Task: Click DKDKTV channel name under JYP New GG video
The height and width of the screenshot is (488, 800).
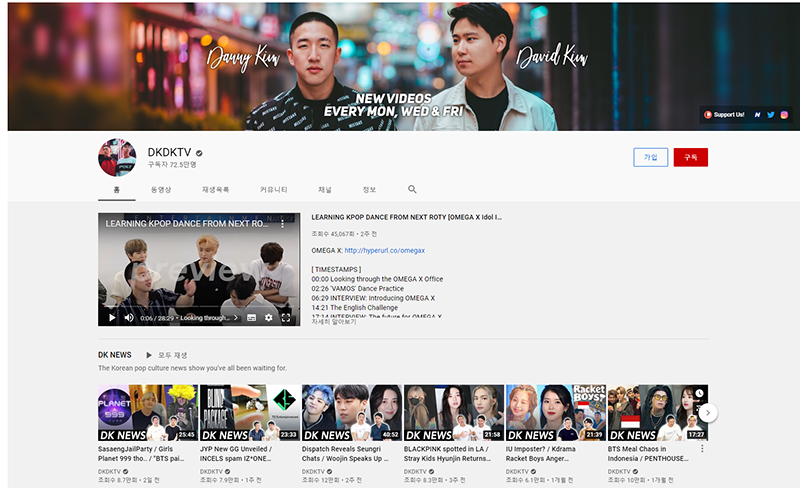Action: tap(211, 472)
